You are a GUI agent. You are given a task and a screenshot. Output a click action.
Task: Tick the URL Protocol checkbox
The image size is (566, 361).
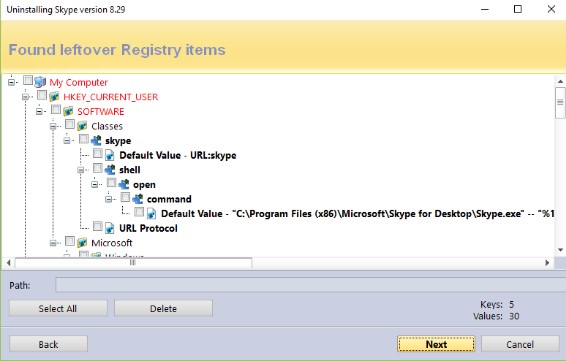pos(98,226)
